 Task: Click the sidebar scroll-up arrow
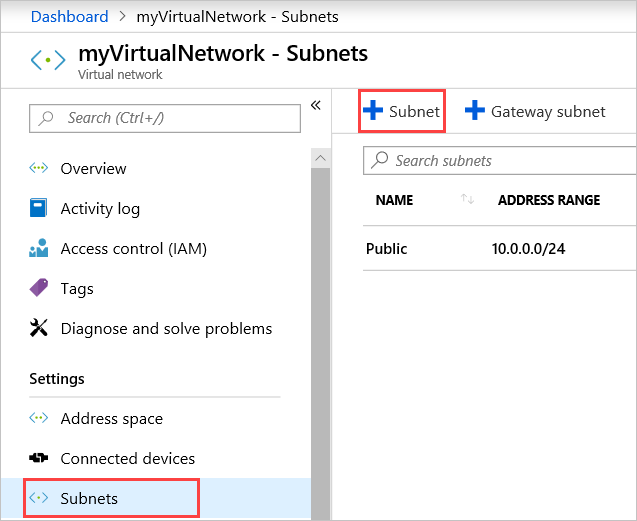[321, 158]
